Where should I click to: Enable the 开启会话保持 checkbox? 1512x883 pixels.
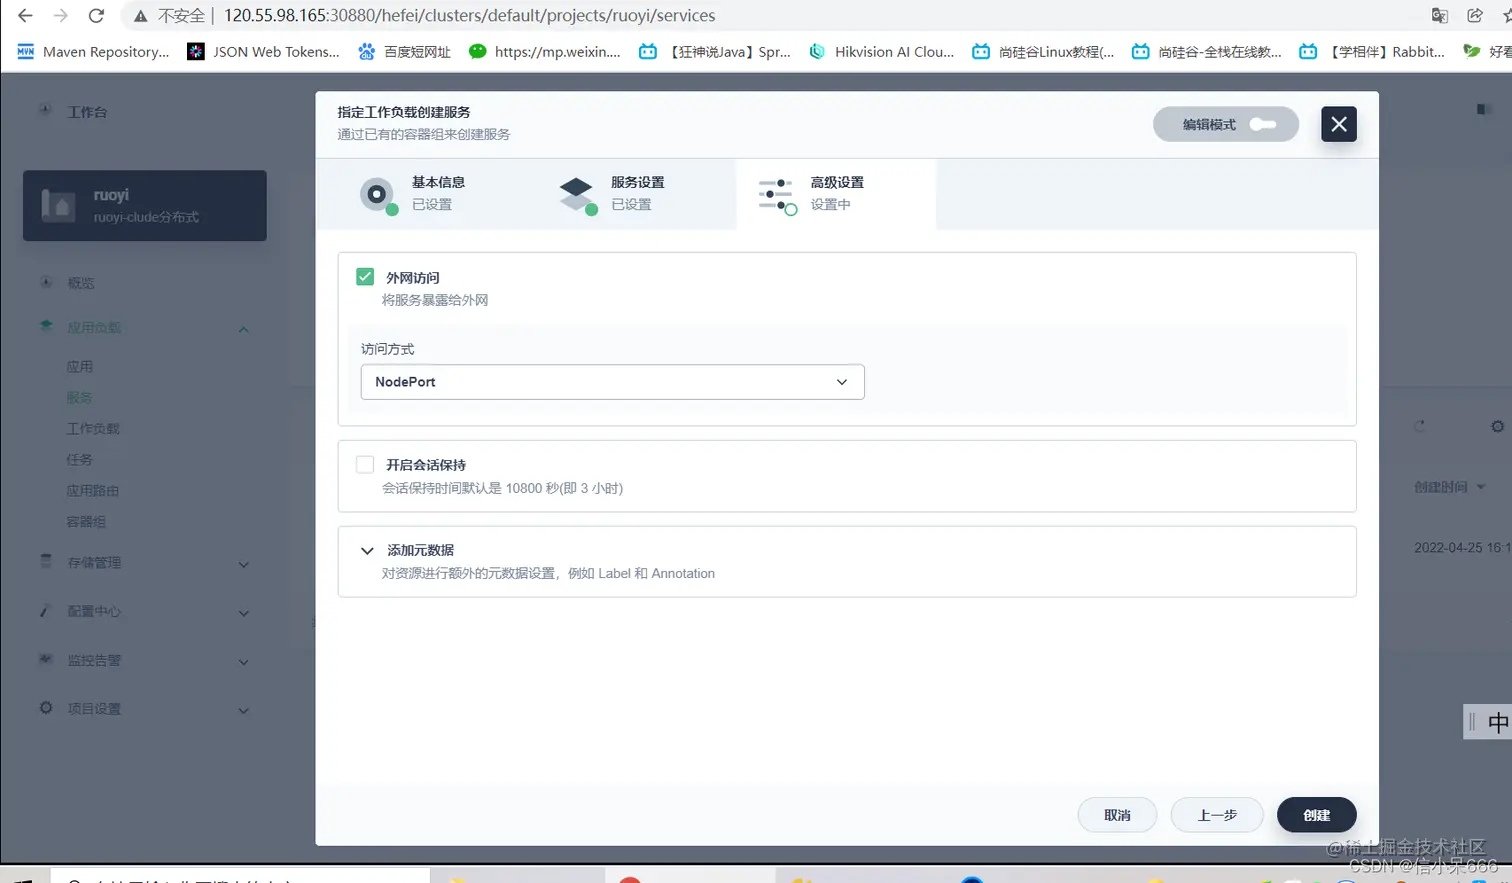coord(365,464)
